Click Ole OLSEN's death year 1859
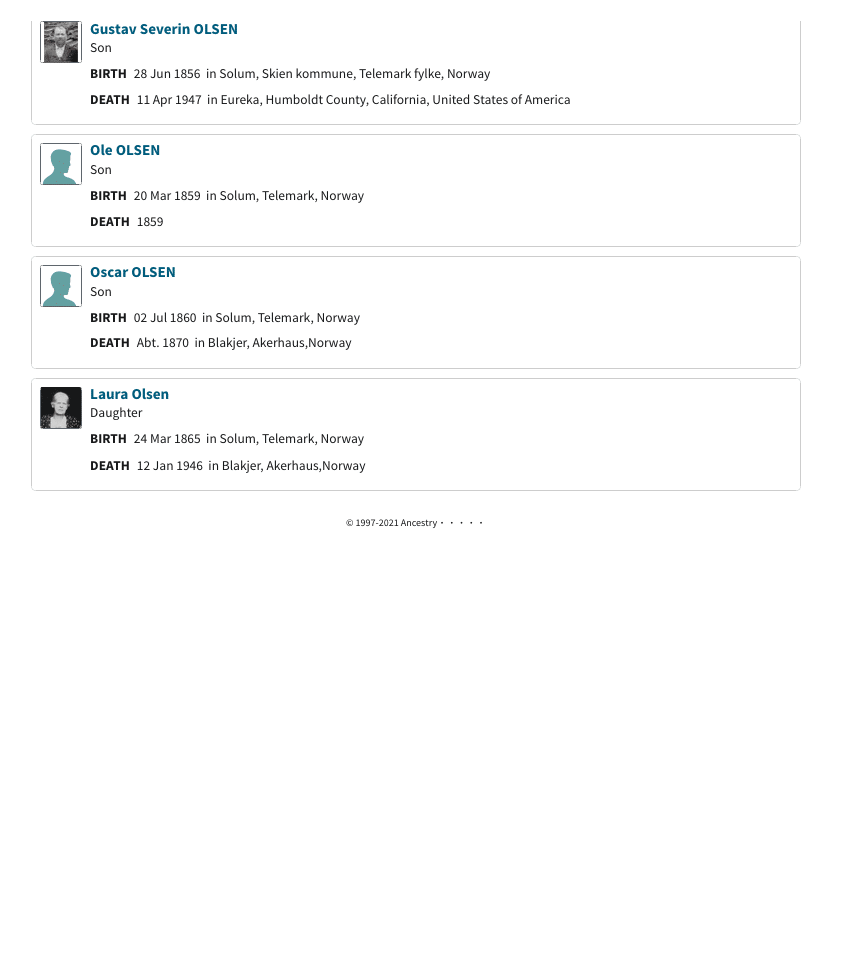The height and width of the screenshot is (966, 858). point(150,222)
